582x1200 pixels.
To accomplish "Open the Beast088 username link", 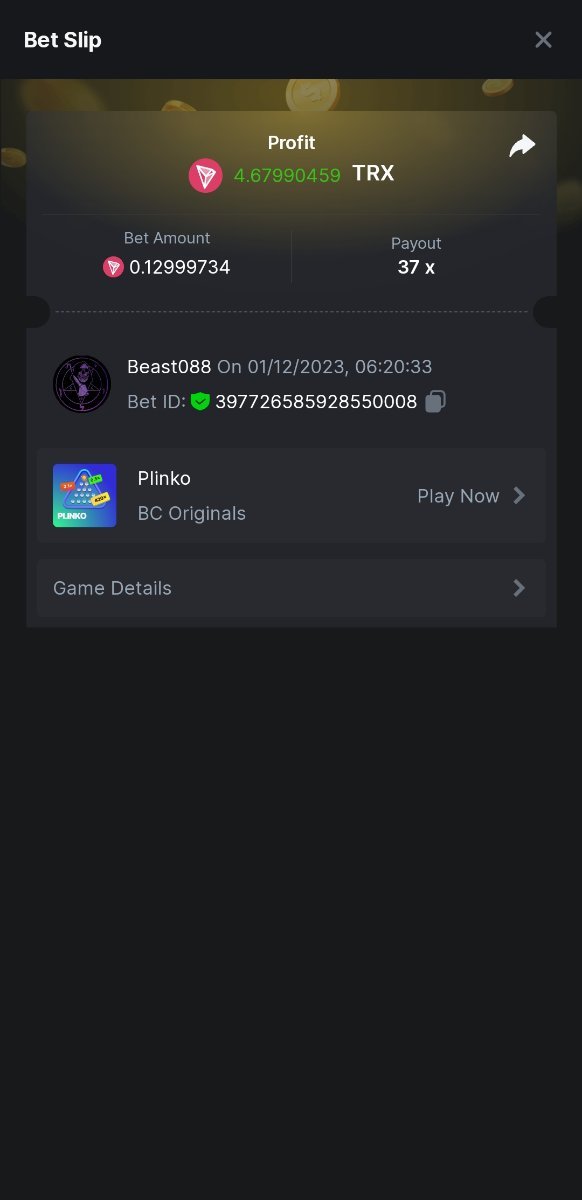I will click(169, 367).
